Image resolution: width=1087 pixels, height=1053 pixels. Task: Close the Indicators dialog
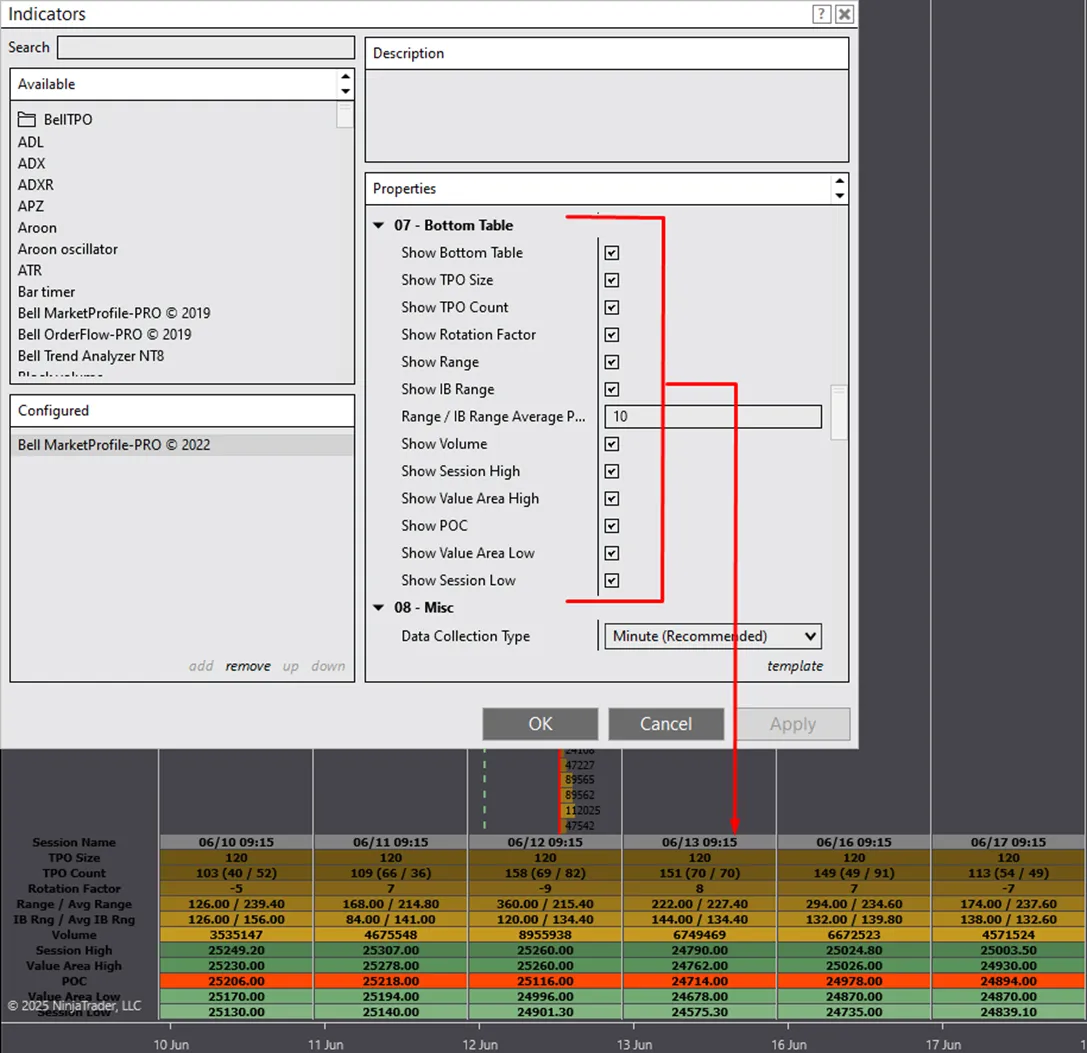845,14
